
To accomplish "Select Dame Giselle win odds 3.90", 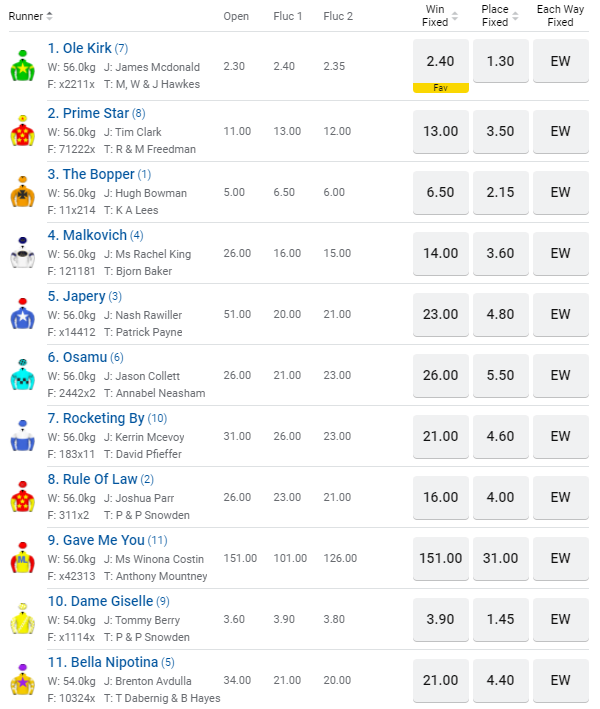I will click(440, 619).
